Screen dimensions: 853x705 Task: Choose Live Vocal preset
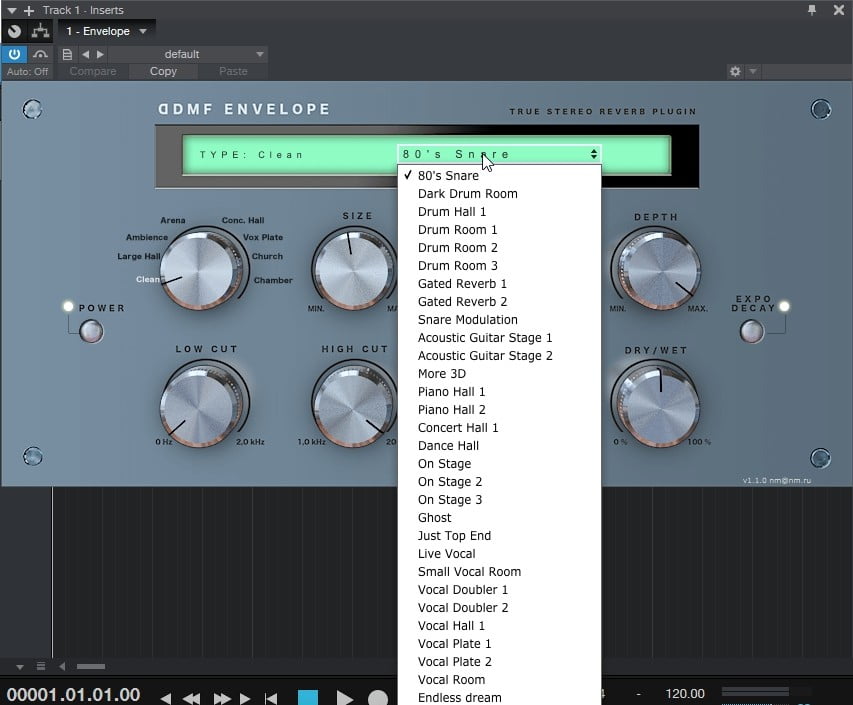click(x=499, y=553)
